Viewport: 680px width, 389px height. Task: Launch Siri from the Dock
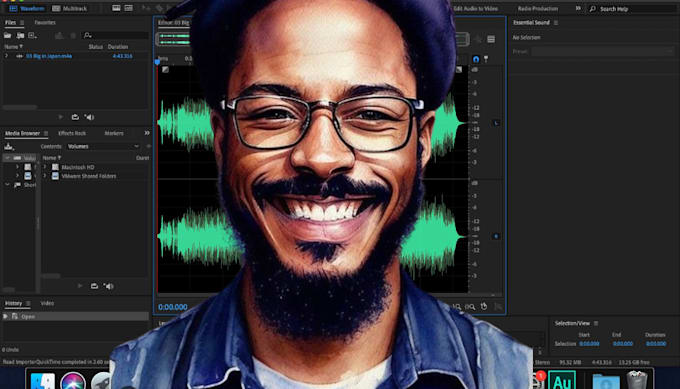click(x=73, y=381)
